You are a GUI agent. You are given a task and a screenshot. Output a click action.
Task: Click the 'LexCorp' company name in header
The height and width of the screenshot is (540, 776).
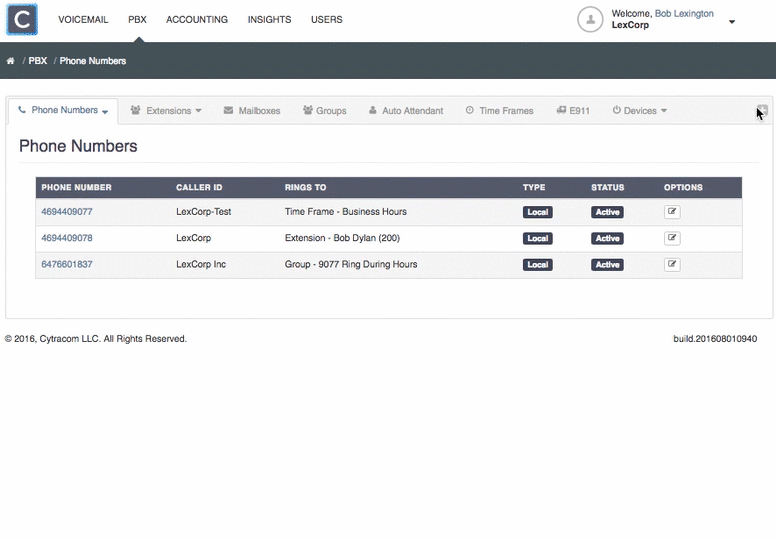click(x=630, y=25)
